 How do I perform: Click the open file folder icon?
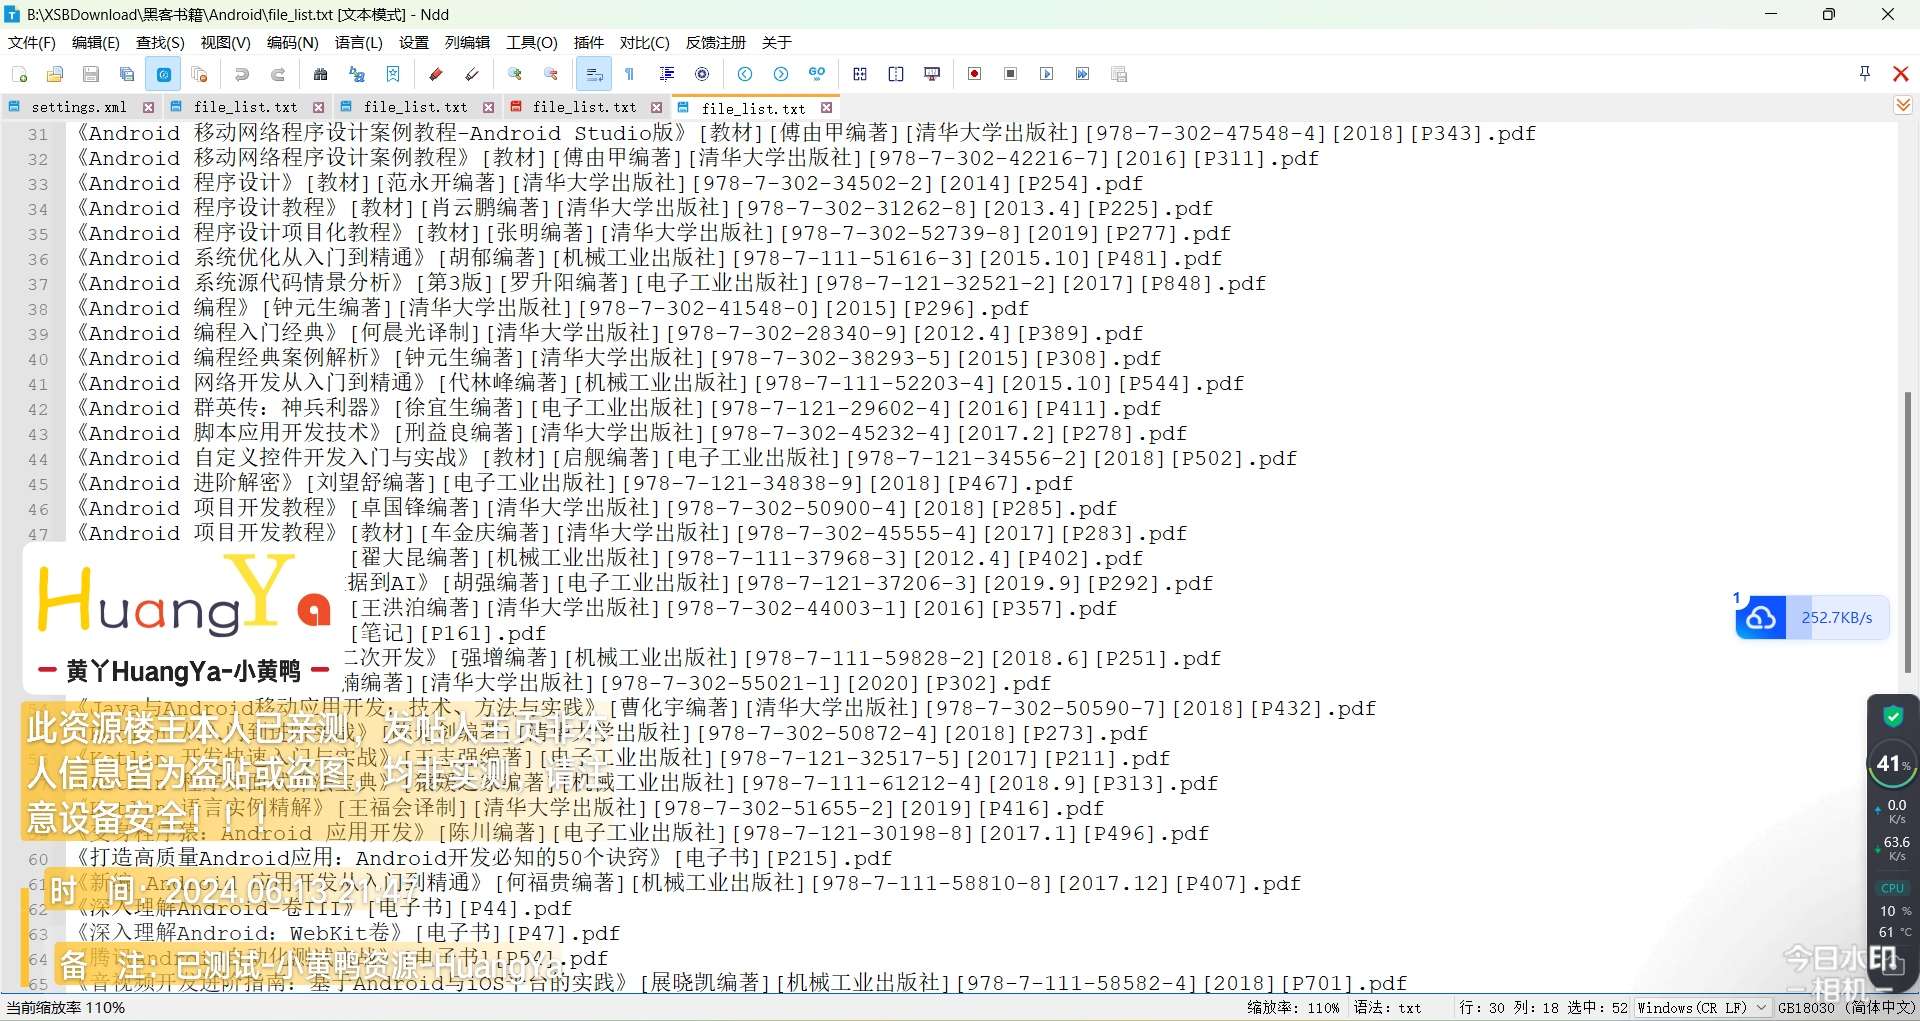pos(55,74)
